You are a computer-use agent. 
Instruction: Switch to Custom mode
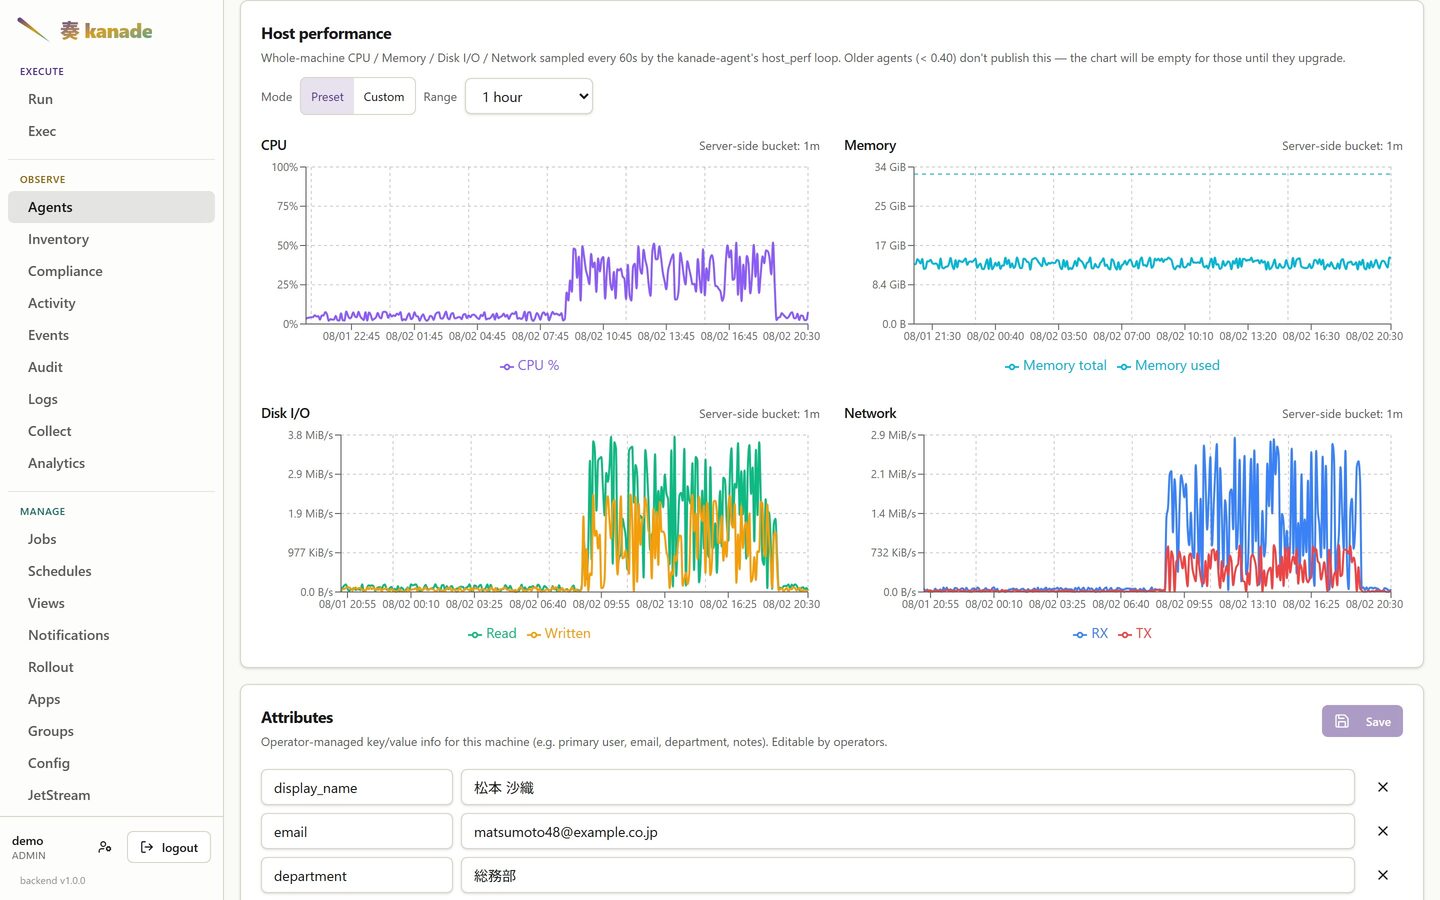(x=384, y=97)
